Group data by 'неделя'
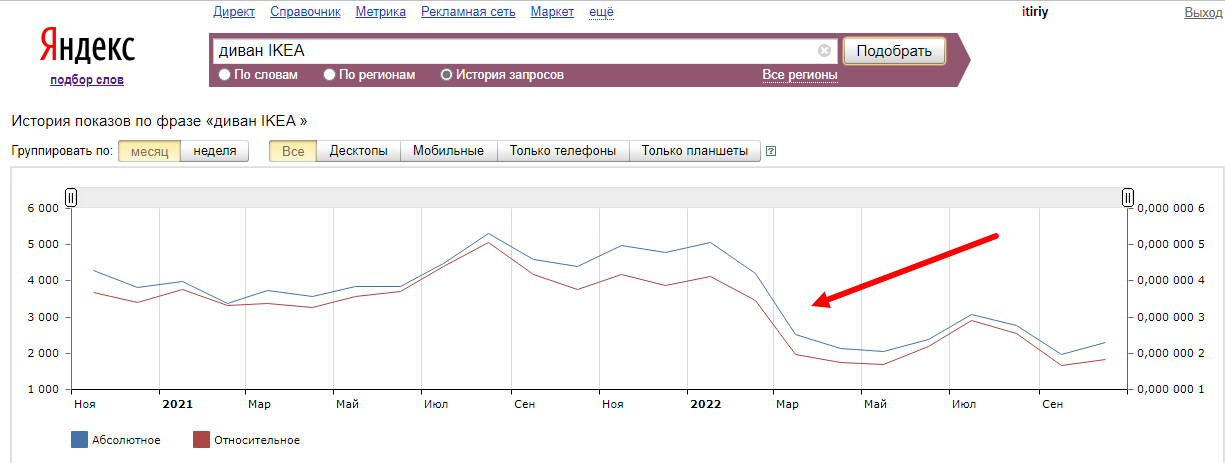The image size is (1225, 463). click(215, 151)
